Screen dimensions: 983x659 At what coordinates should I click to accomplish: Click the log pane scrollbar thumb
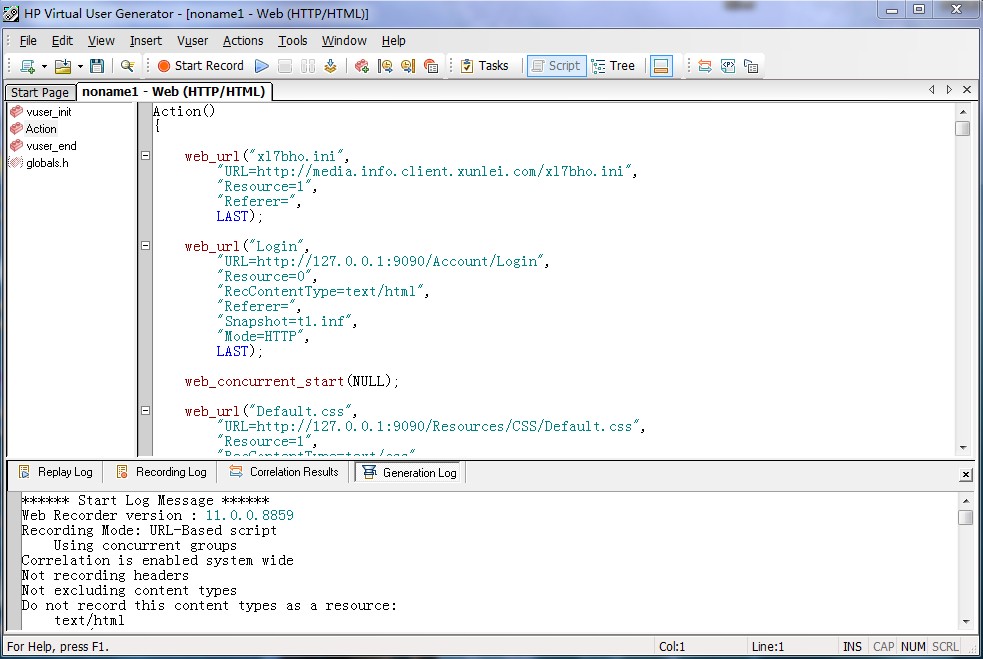coord(965,517)
